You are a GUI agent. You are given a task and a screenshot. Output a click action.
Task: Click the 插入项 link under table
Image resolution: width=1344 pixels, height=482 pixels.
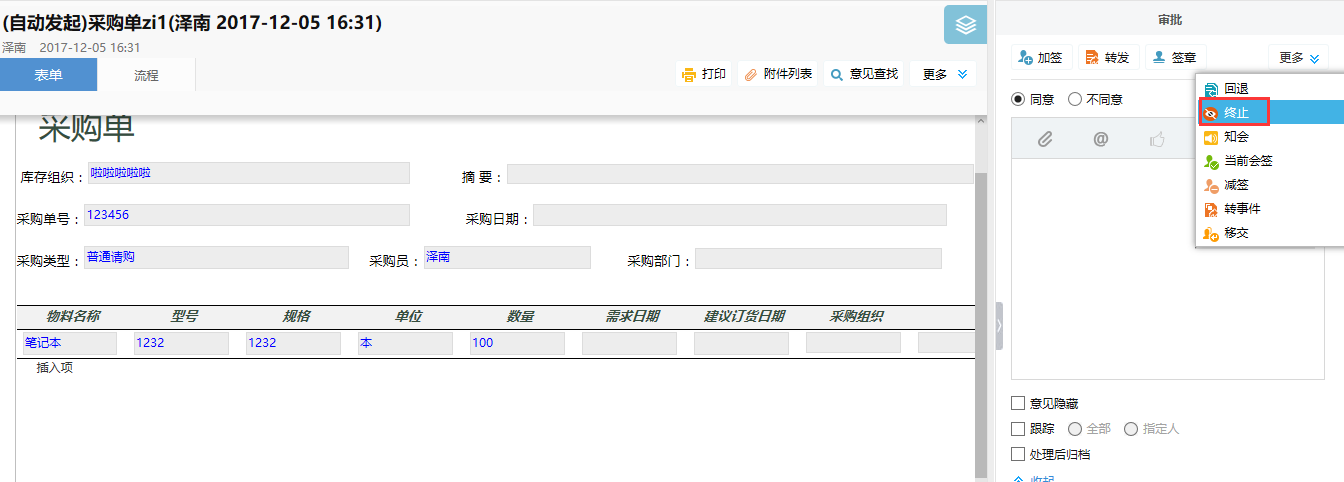[55, 368]
